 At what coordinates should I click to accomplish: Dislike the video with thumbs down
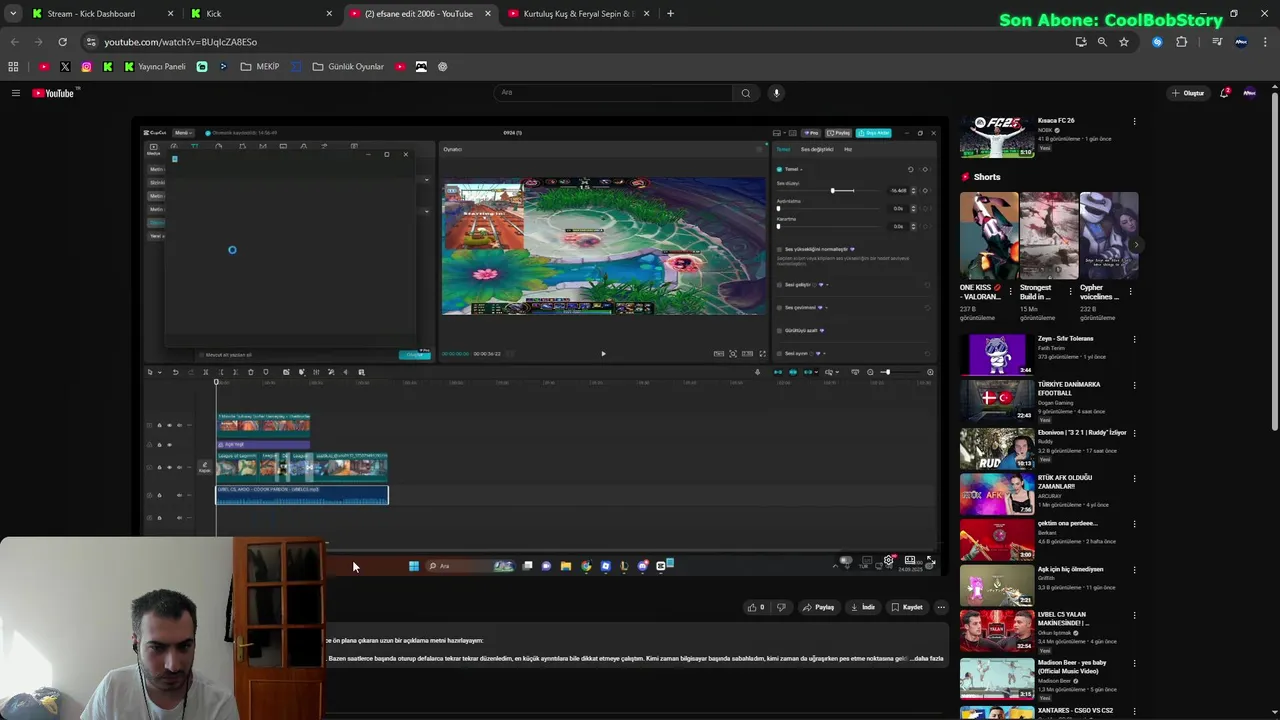781,607
